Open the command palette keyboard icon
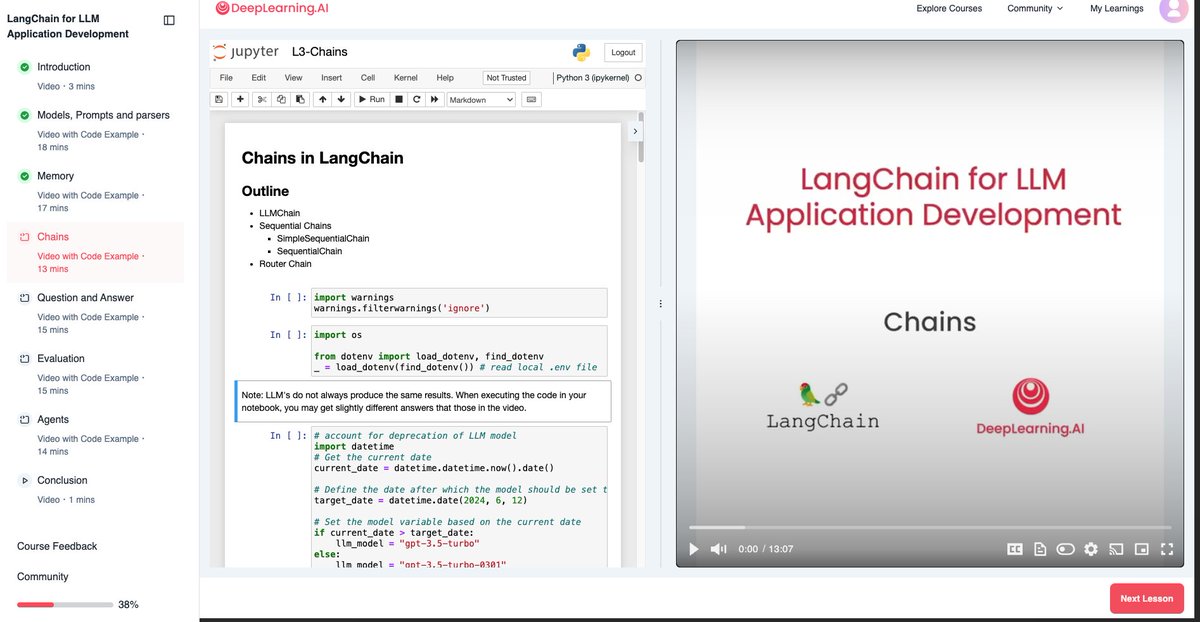Viewport: 1200px width, 622px height. pos(531,99)
